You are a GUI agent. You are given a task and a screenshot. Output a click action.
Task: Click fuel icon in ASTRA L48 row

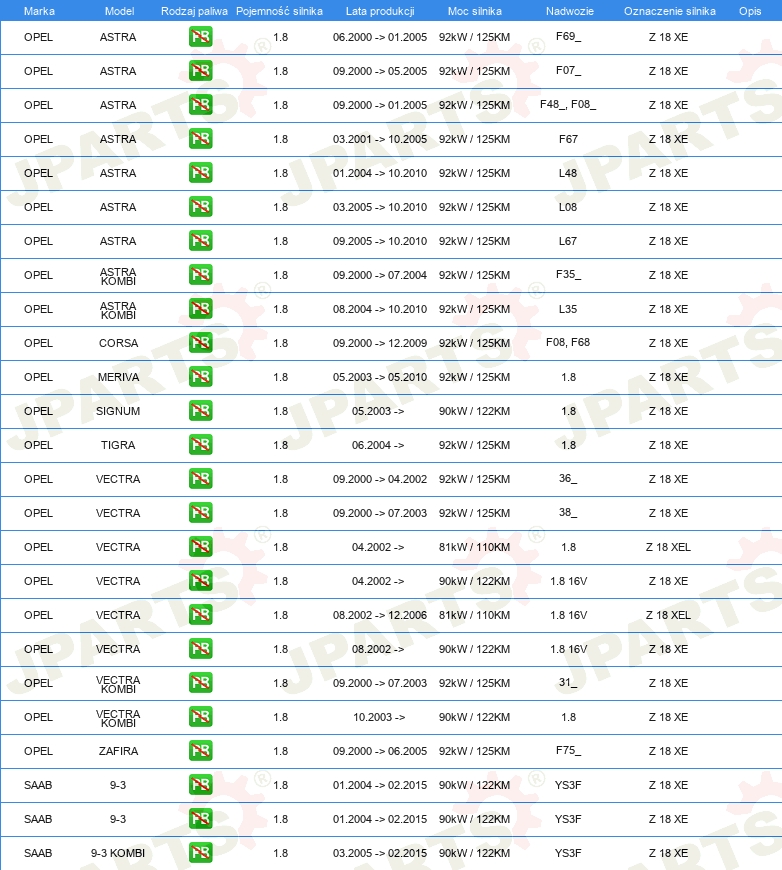[200, 173]
